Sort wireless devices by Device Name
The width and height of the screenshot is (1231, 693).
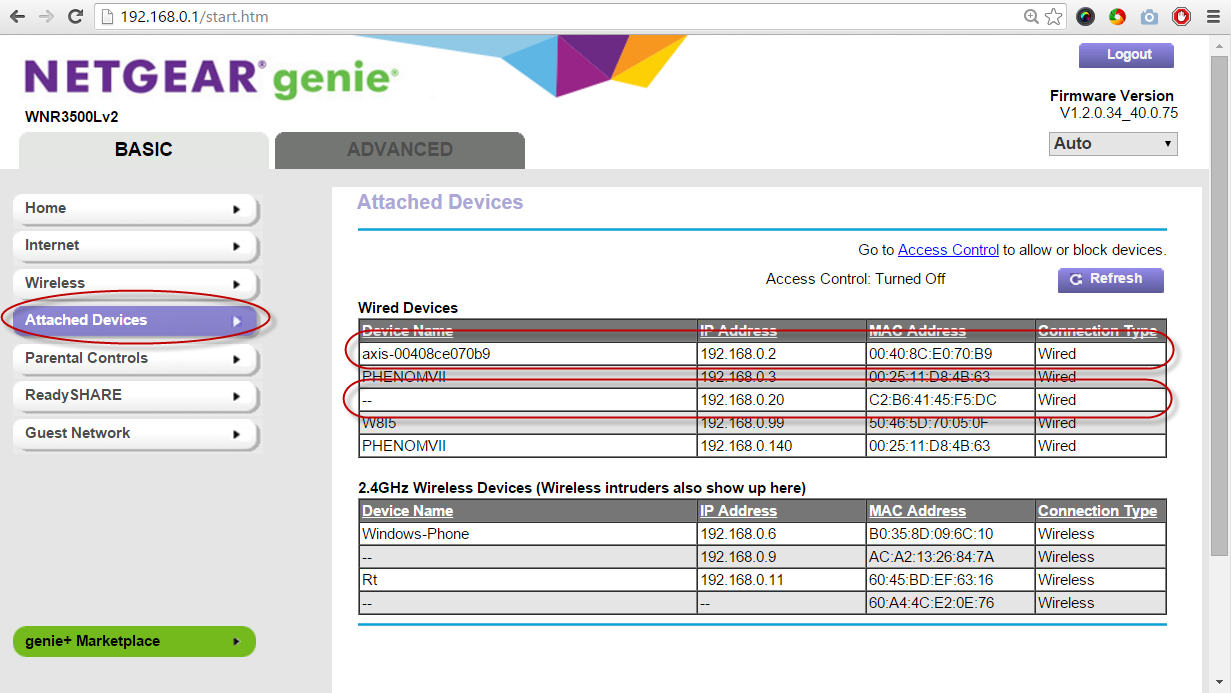click(407, 511)
